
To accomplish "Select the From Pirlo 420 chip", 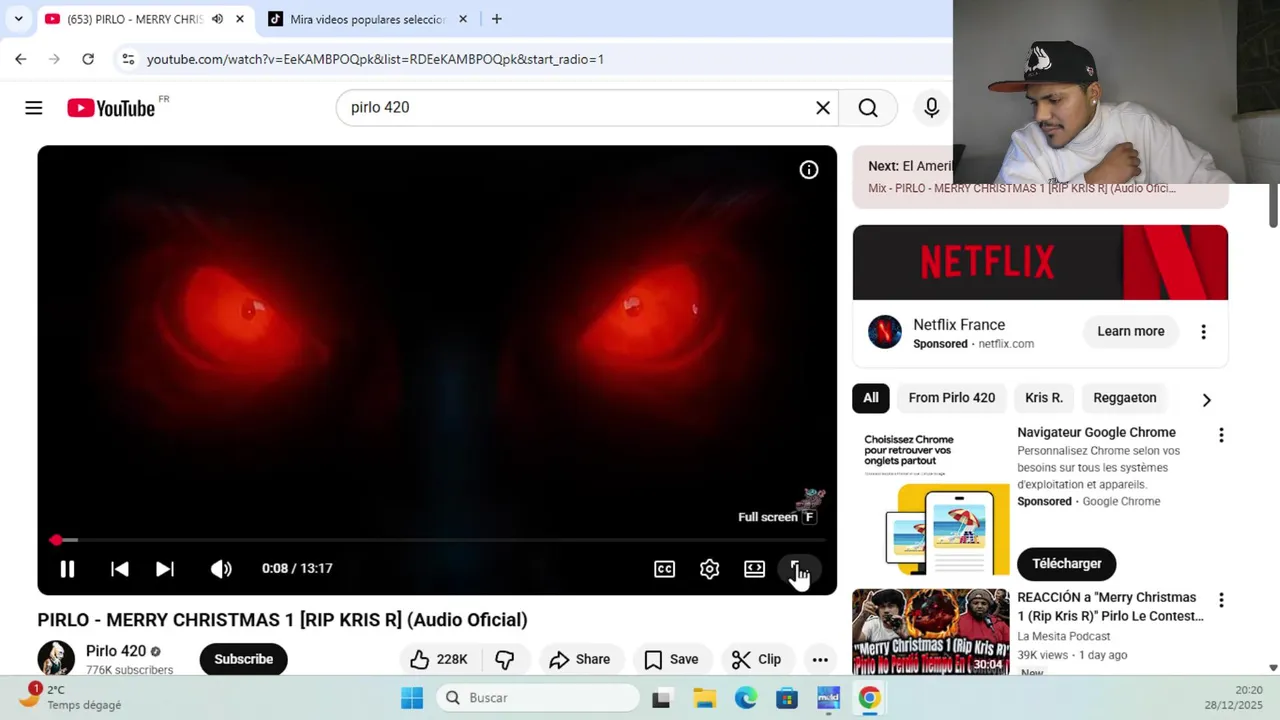I will 952,398.
